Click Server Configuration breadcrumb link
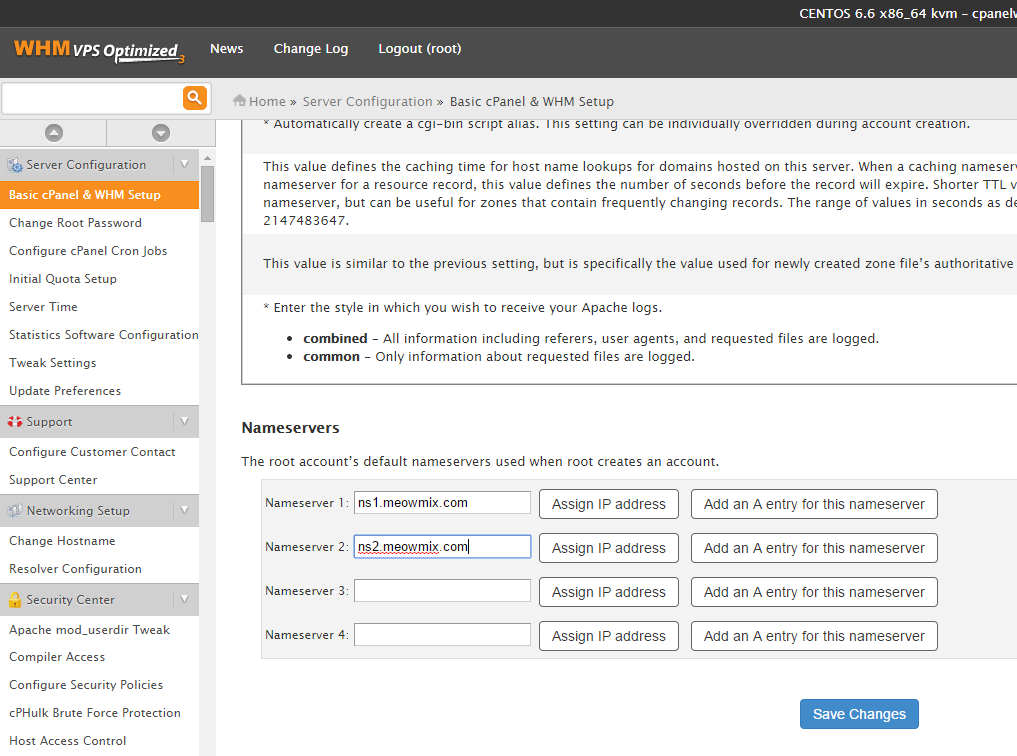 (367, 101)
